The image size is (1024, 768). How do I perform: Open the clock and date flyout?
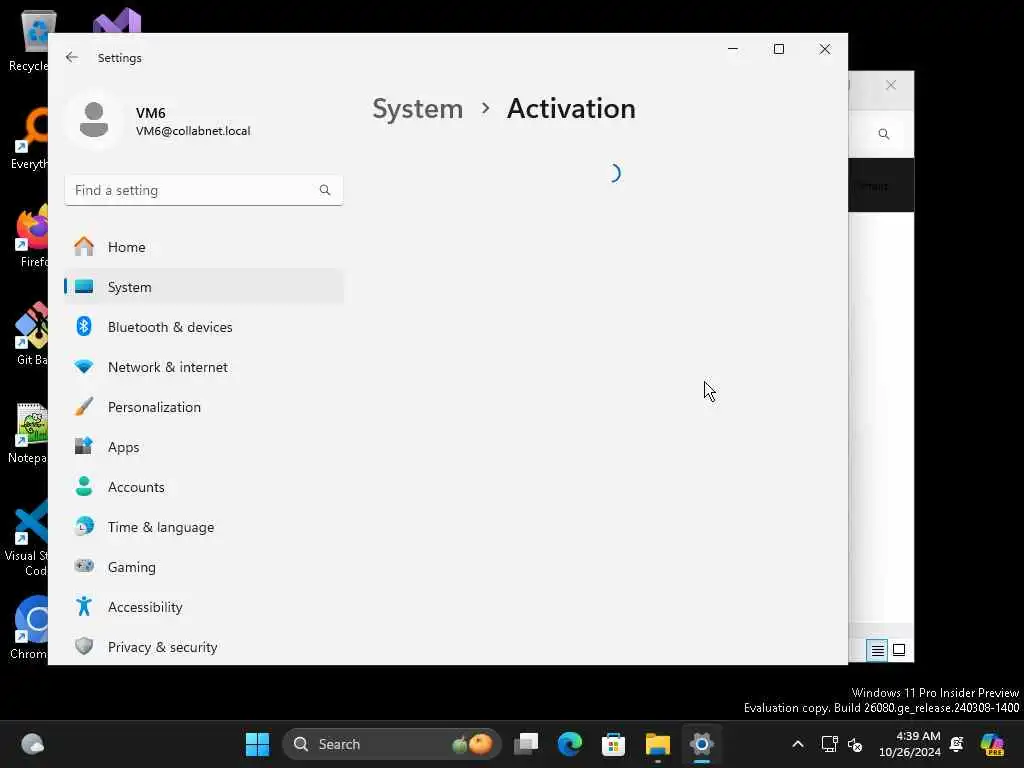(910, 744)
